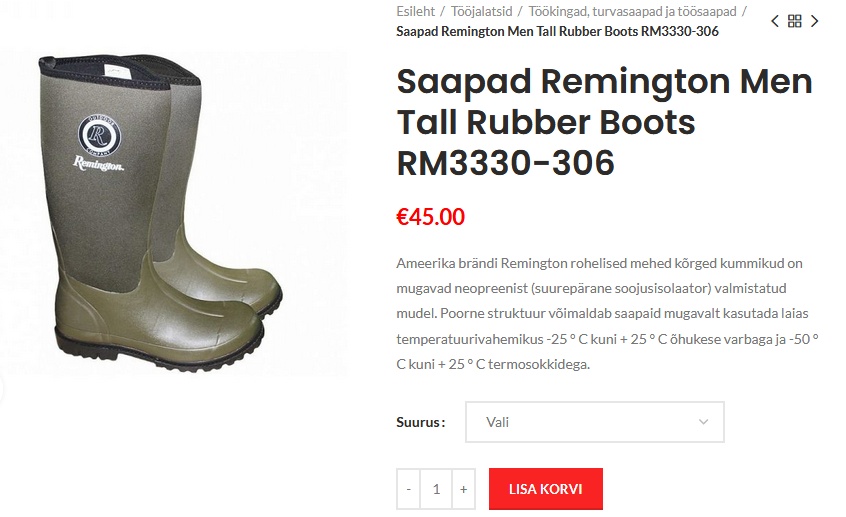
Task: Decrease quantity with the minus button
Action: pyautogui.click(x=408, y=489)
